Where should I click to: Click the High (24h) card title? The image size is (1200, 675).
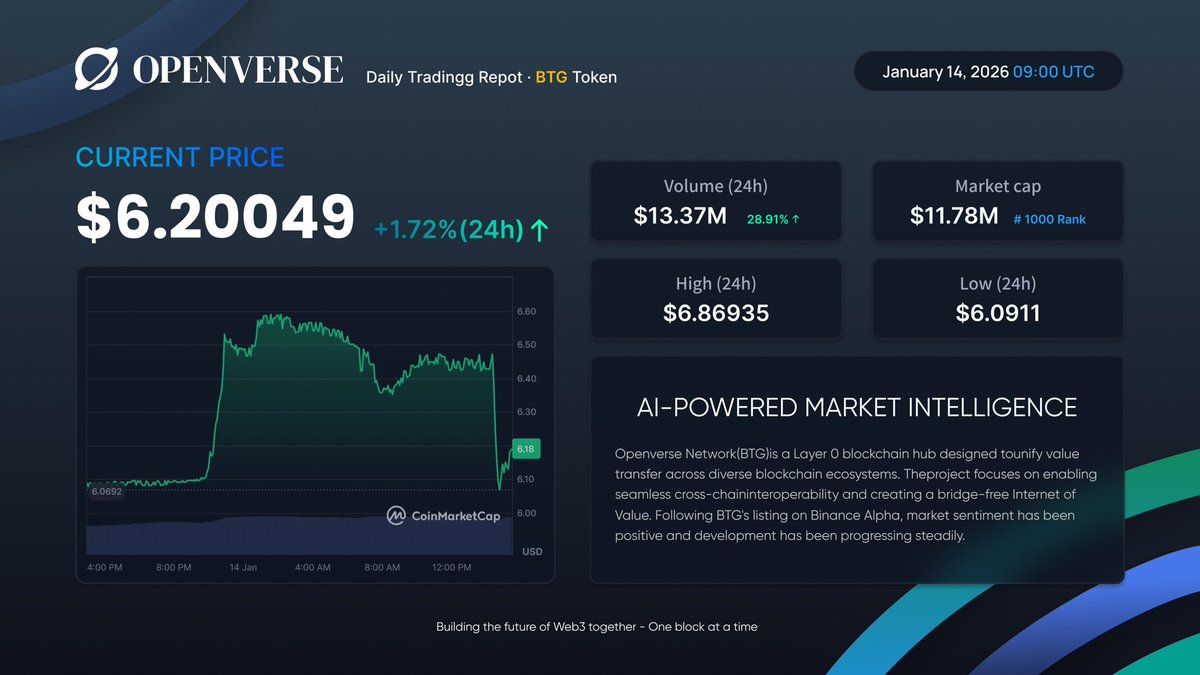tap(716, 283)
